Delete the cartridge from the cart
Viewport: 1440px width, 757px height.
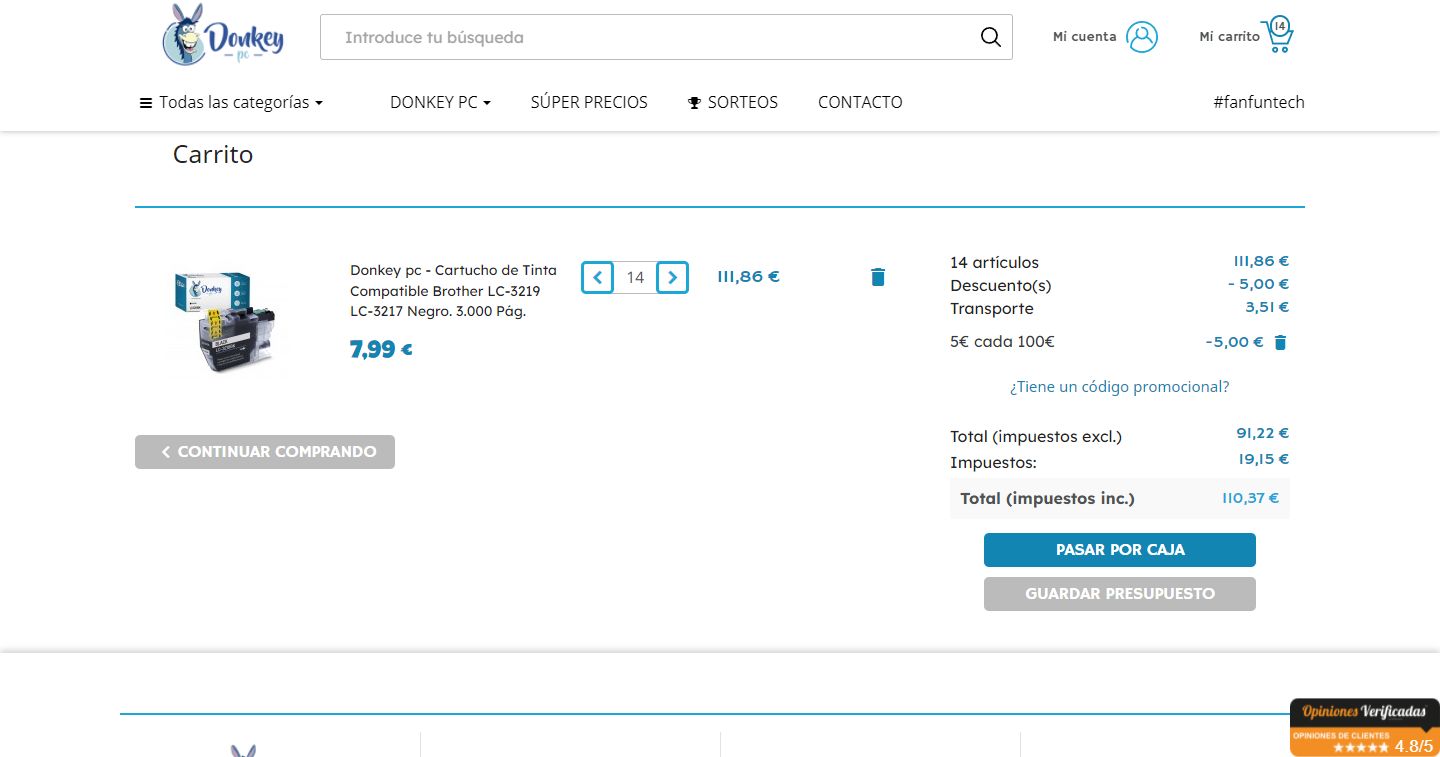pos(878,277)
